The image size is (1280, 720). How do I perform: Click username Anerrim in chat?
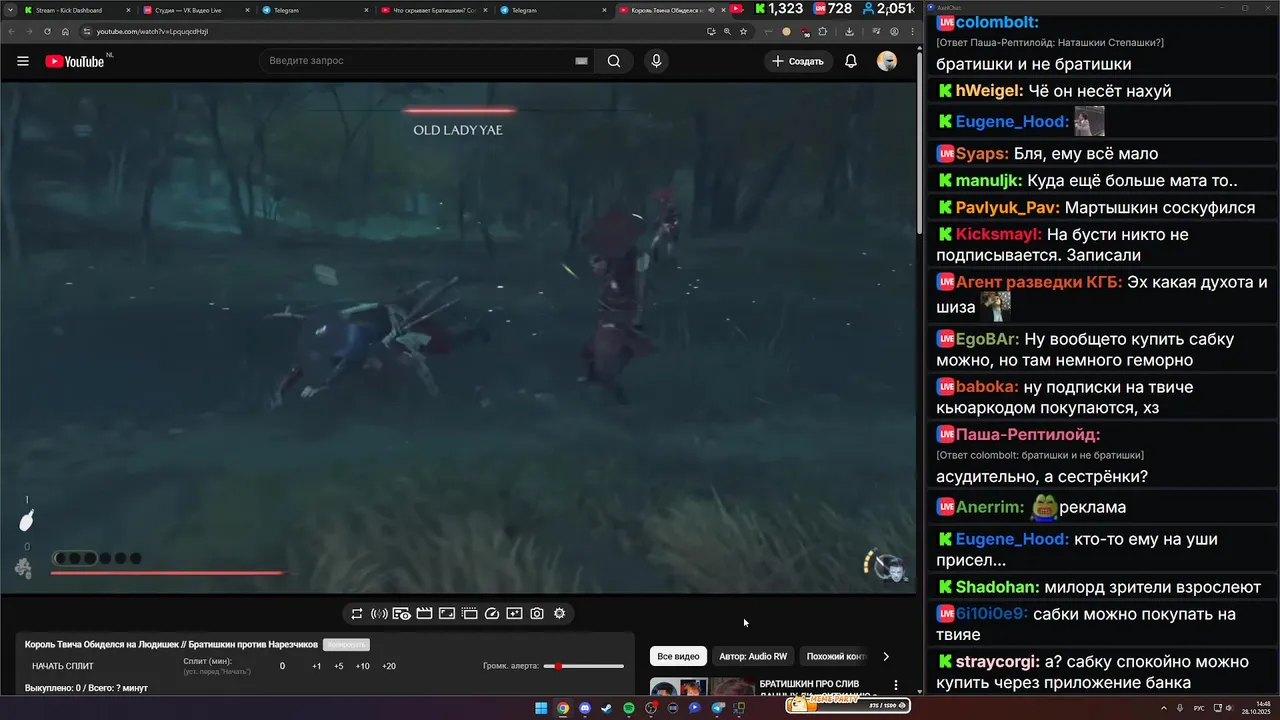[990, 507]
